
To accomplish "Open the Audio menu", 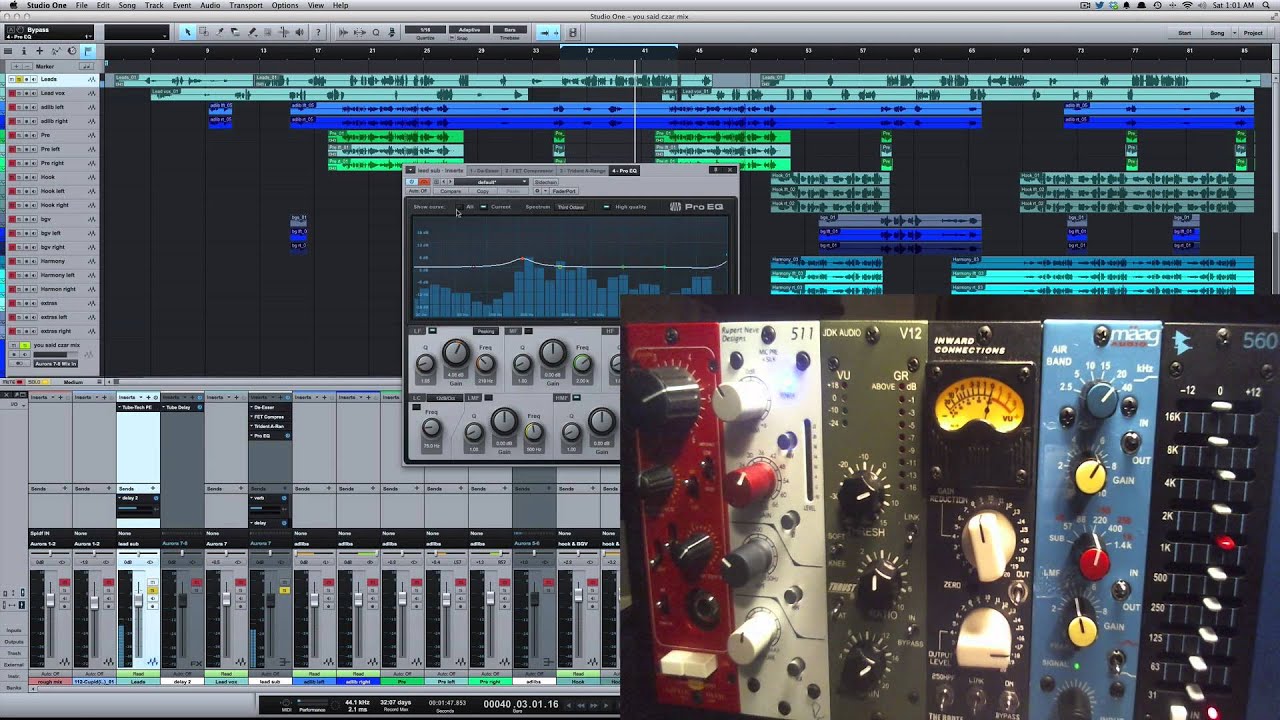I will [x=210, y=5].
